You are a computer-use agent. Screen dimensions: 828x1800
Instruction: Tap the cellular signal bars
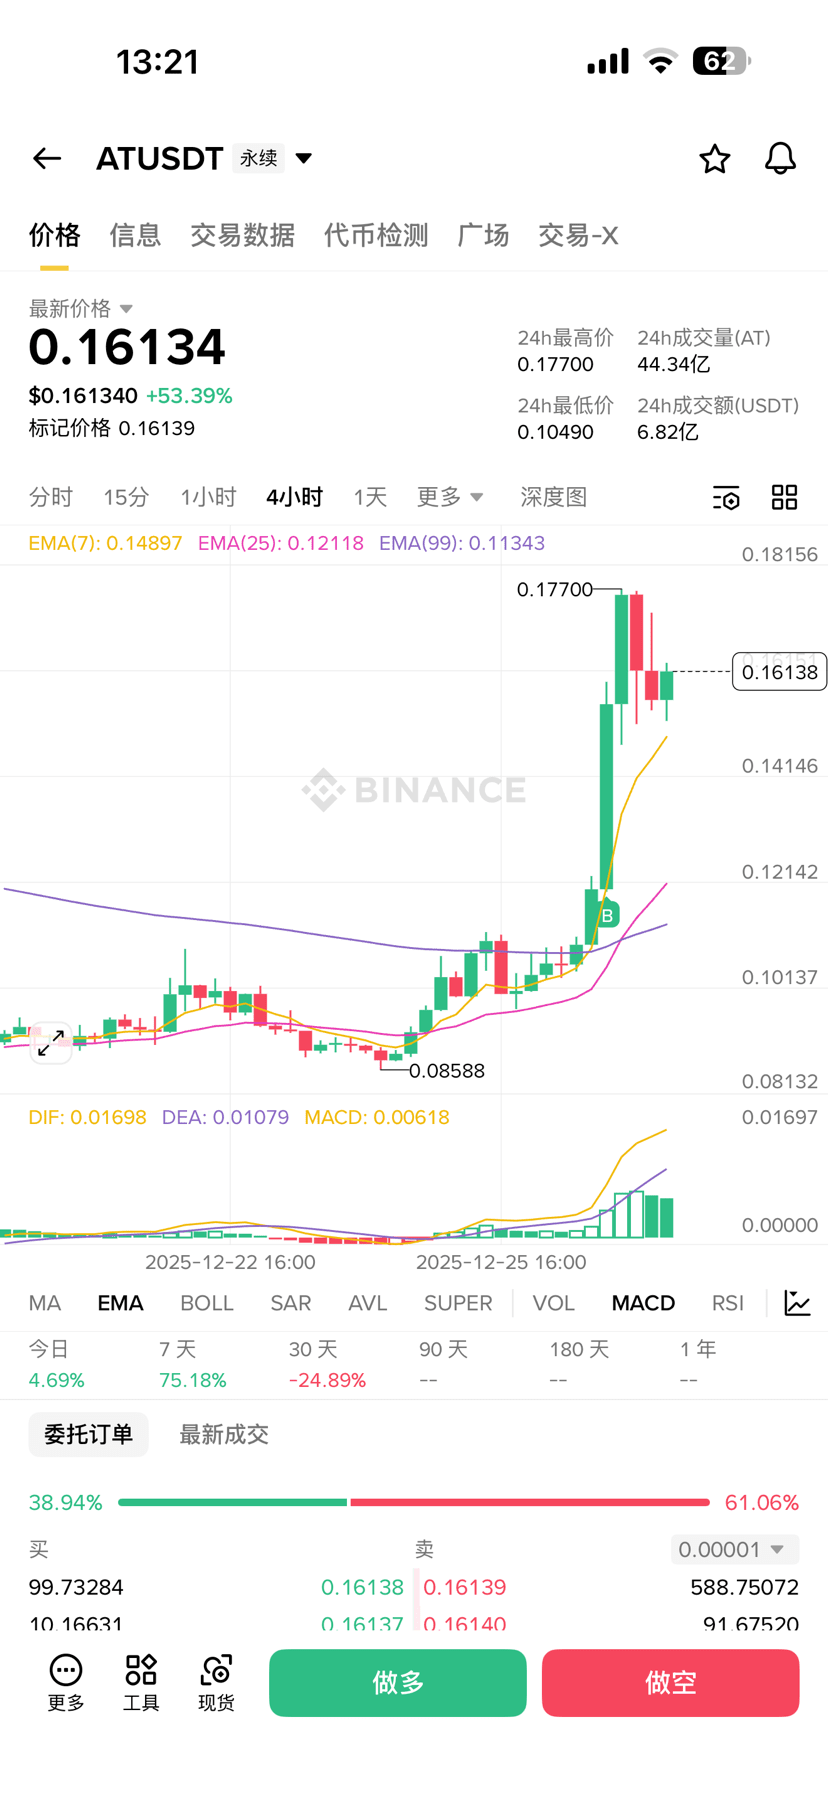(608, 62)
